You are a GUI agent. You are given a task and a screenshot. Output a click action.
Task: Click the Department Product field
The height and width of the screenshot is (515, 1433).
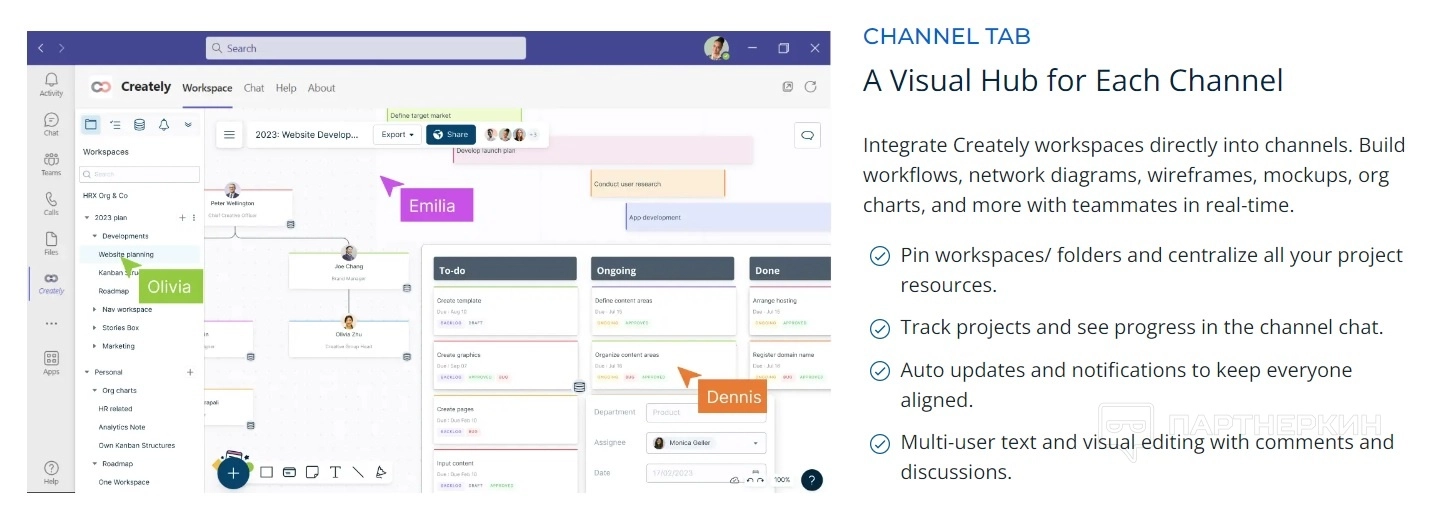click(x=706, y=412)
